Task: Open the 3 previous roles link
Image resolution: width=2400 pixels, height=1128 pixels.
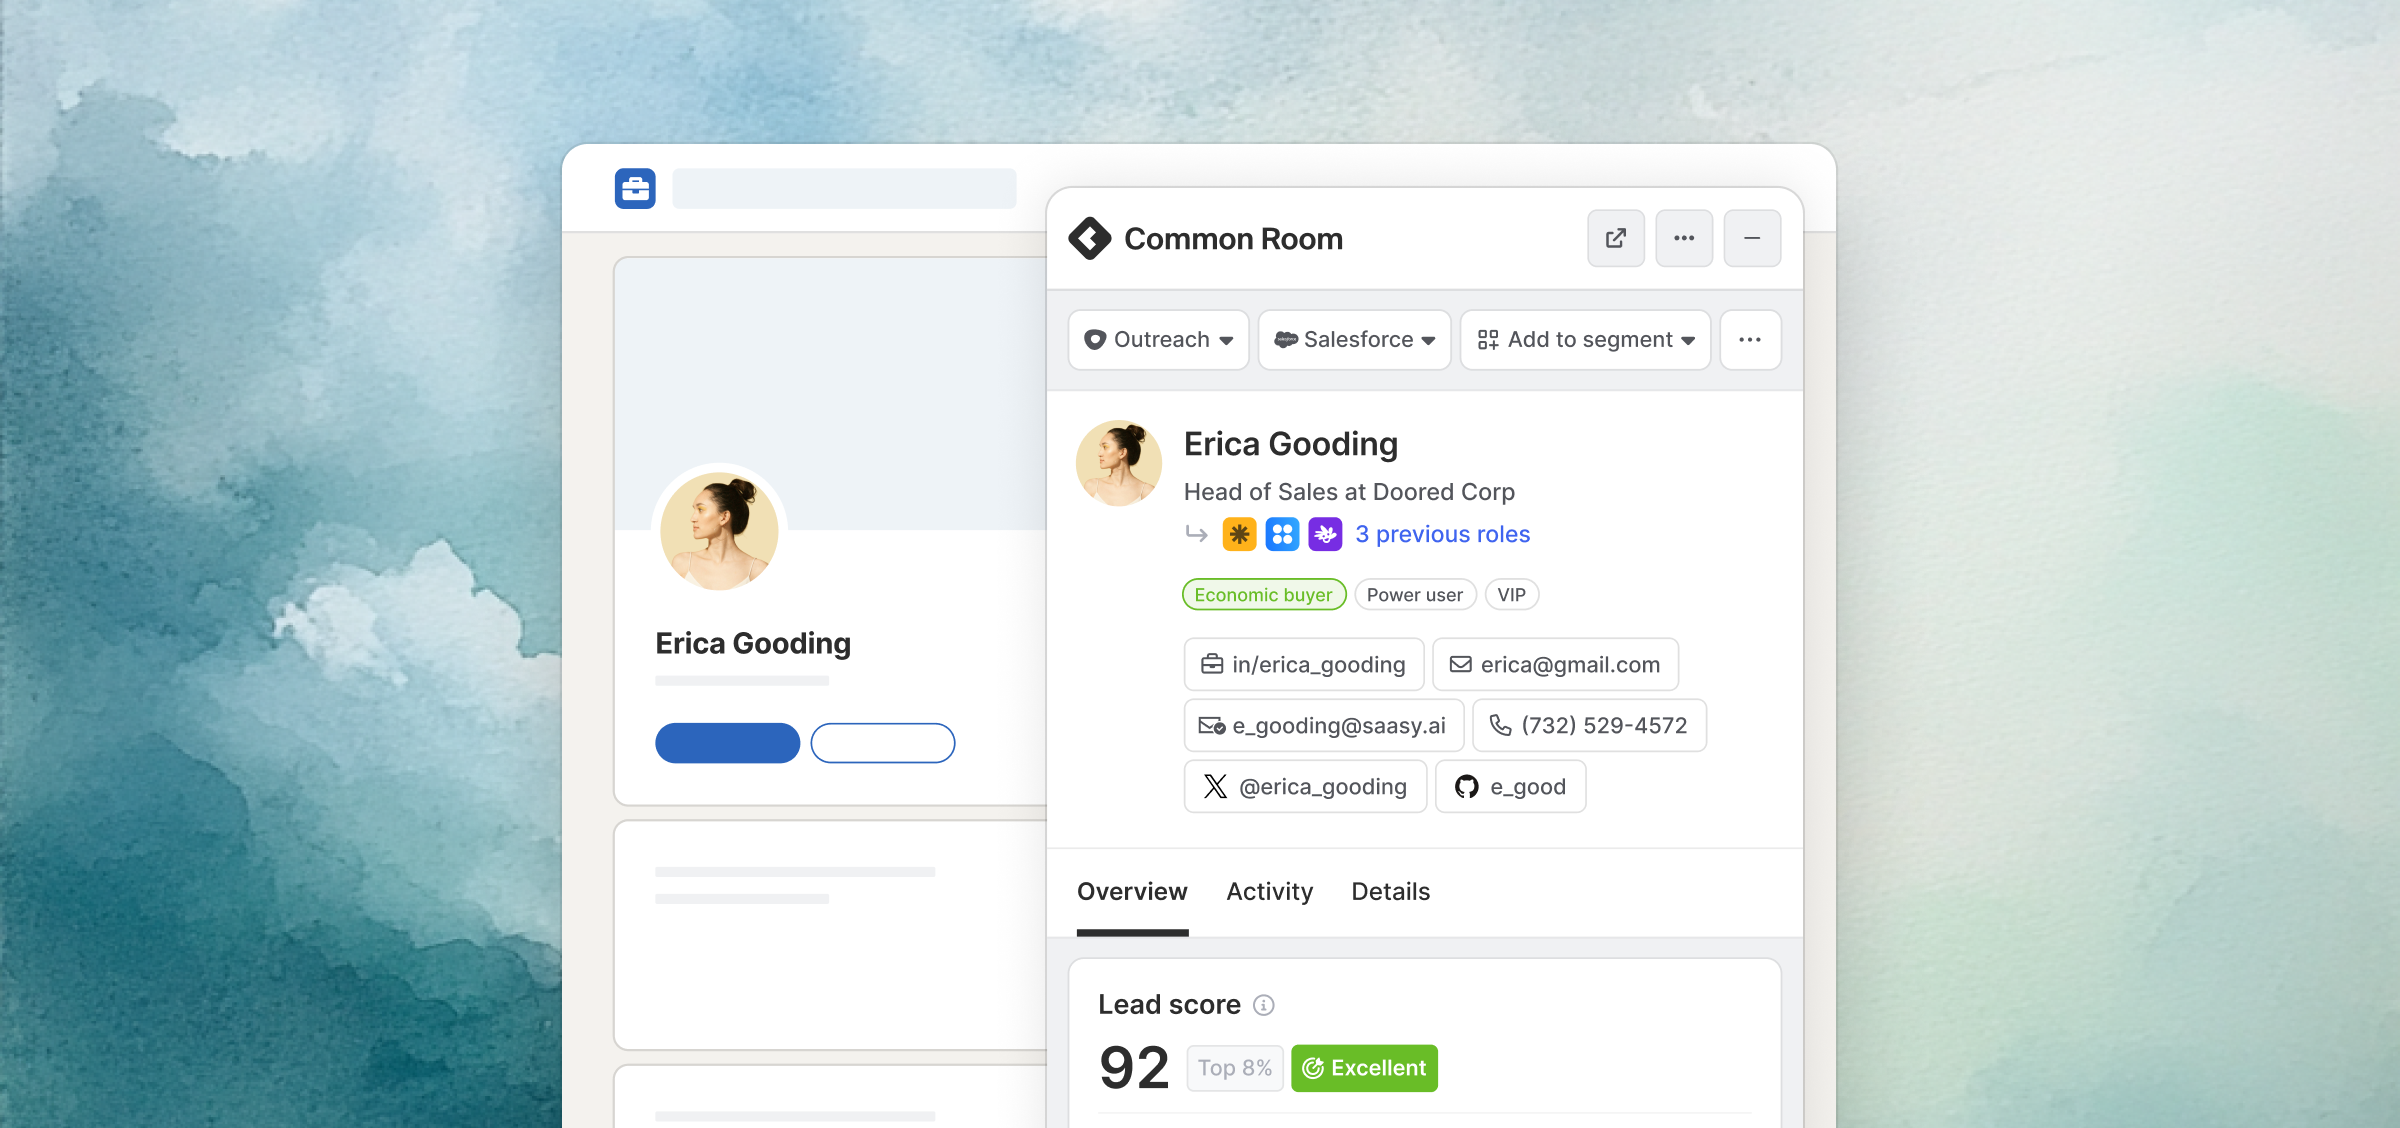Action: point(1442,534)
